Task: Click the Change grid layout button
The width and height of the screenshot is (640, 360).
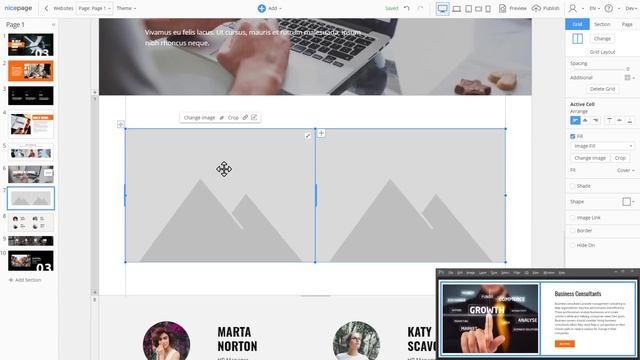Action: tap(602, 39)
